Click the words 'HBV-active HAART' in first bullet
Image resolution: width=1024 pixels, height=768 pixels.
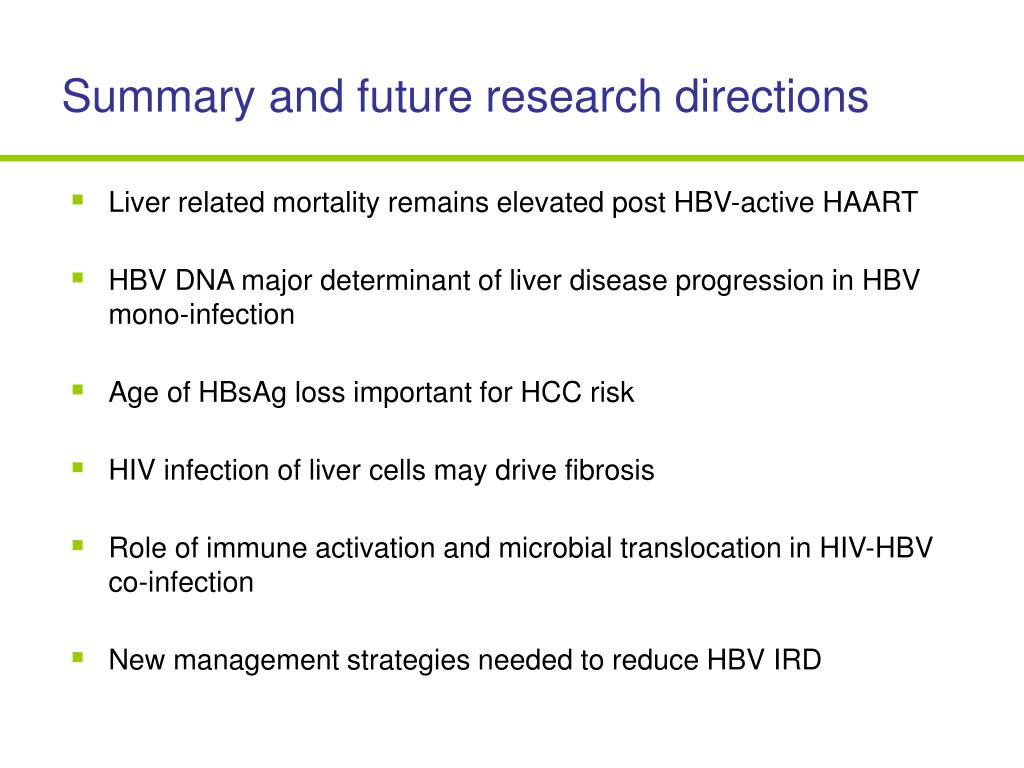(x=795, y=202)
